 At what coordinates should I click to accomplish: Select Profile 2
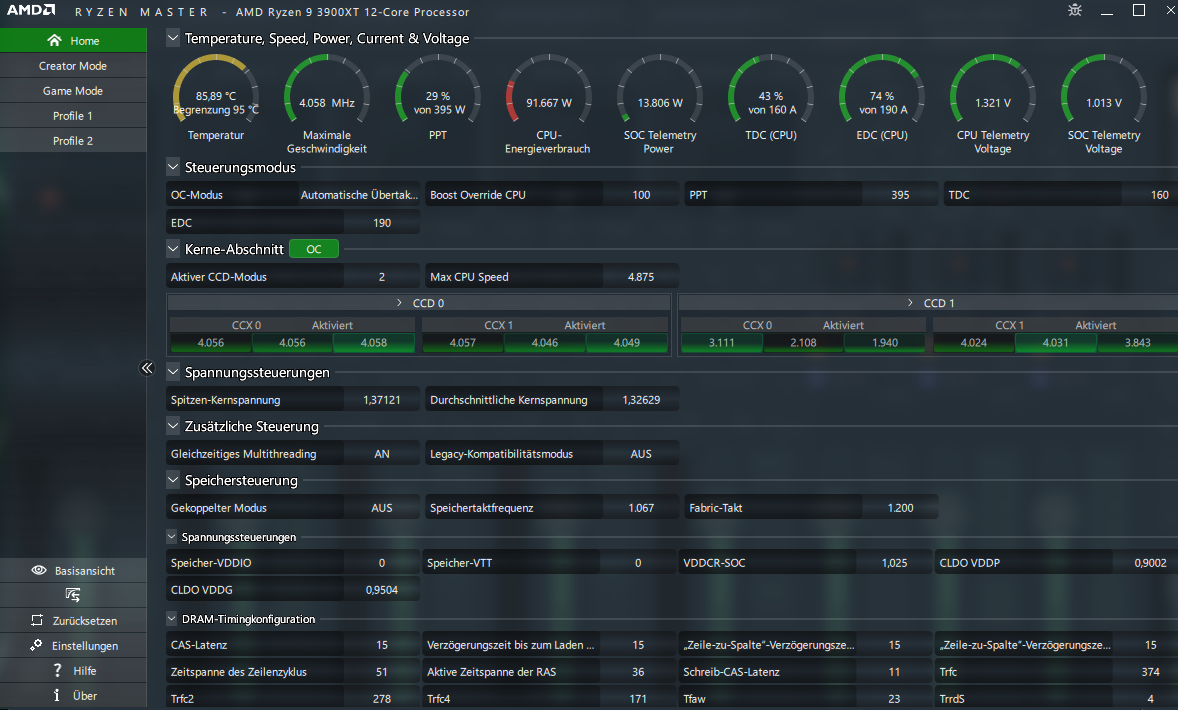point(73,140)
